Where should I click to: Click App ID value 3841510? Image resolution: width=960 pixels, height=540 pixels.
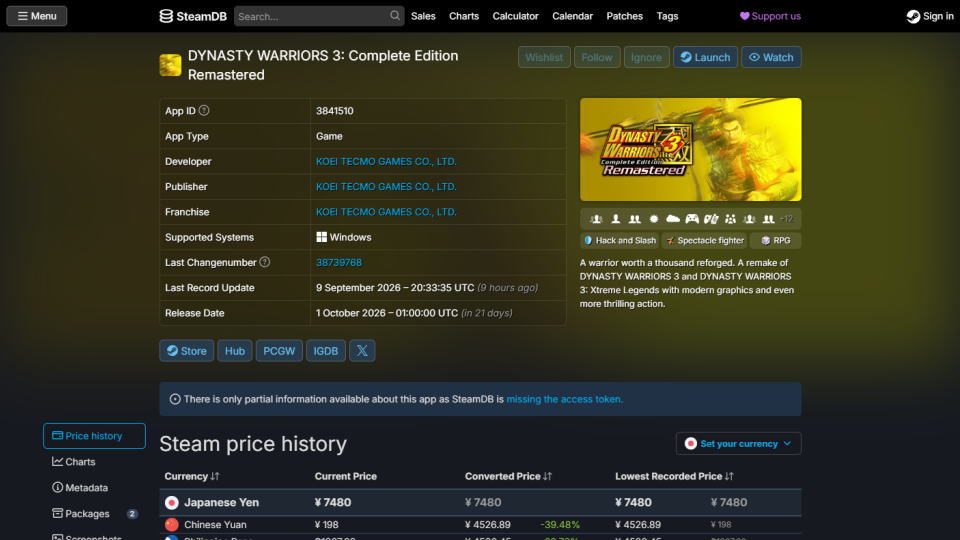[334, 111]
